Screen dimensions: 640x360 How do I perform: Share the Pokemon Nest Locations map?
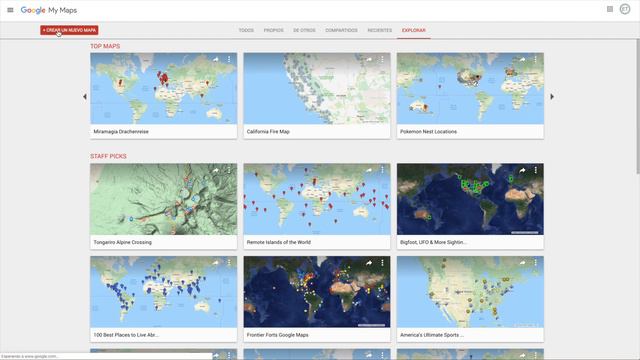[x=522, y=60]
